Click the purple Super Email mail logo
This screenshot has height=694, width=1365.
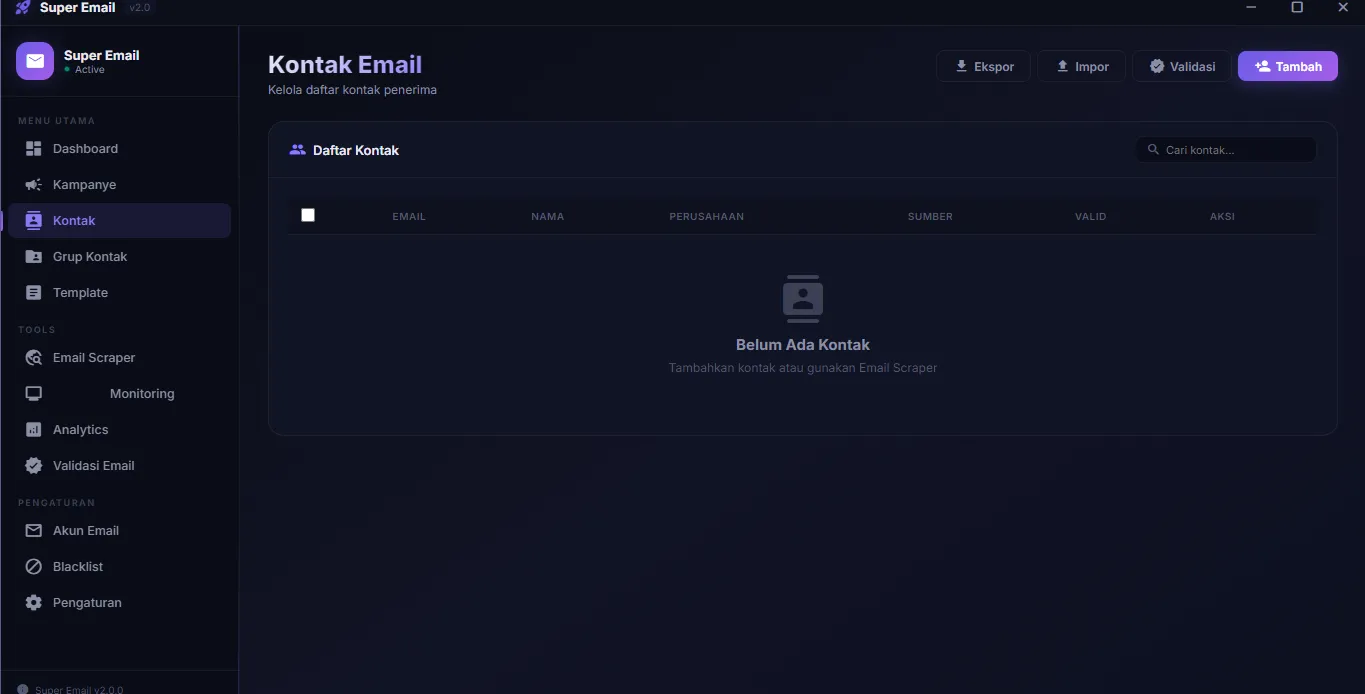[35, 61]
